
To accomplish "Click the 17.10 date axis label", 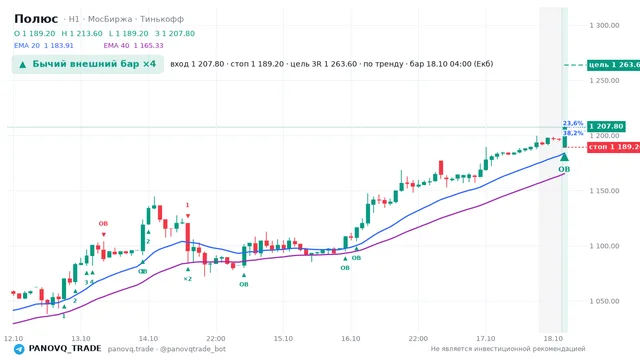I will 486,338.
